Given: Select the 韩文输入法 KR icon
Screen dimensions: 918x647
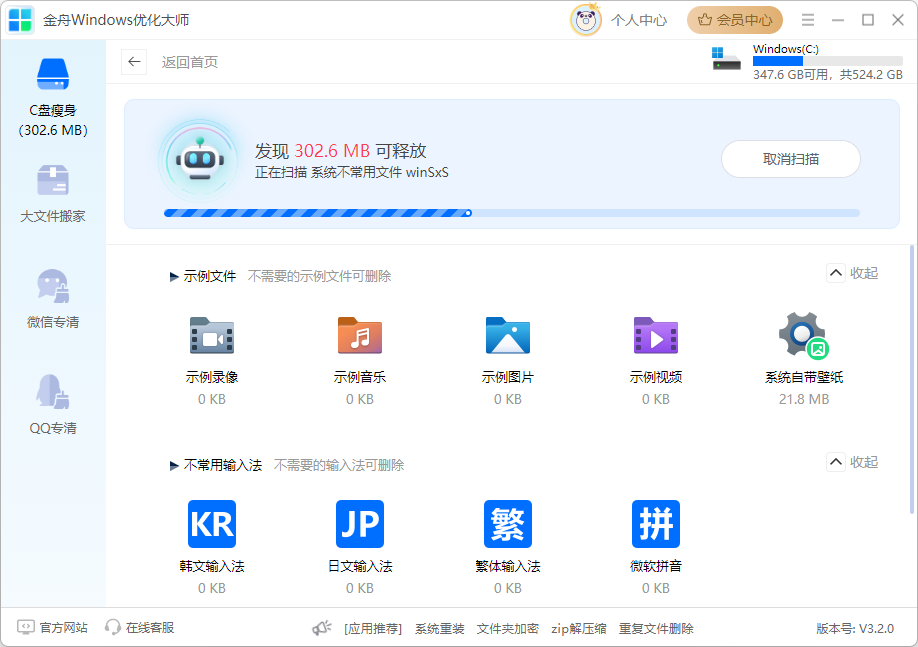Looking at the screenshot, I should pos(212,524).
